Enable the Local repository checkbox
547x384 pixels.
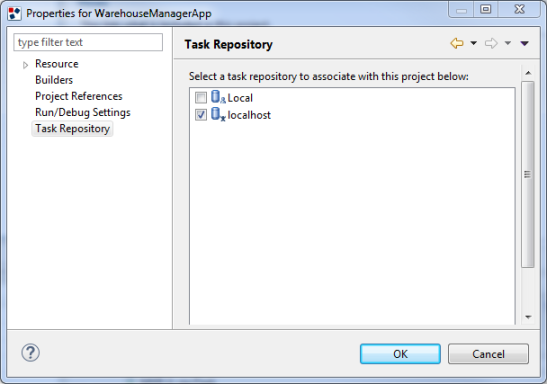pyautogui.click(x=201, y=98)
